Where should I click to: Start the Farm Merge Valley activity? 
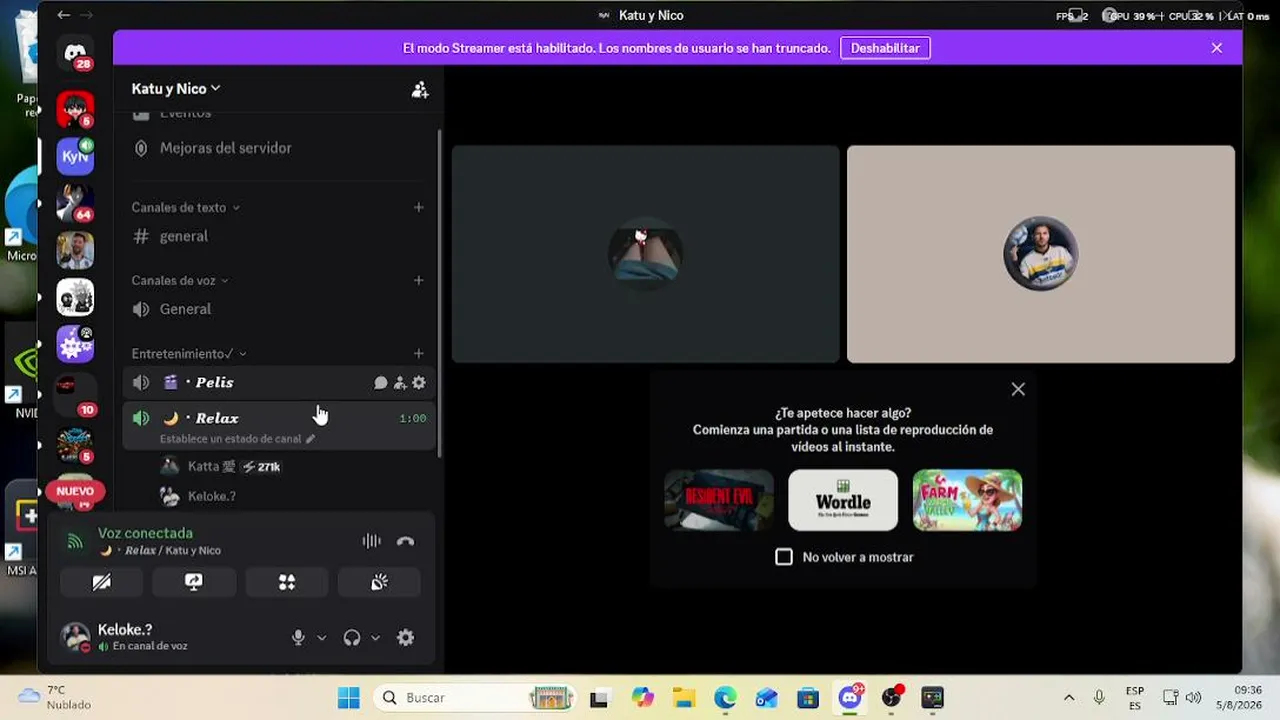(967, 500)
